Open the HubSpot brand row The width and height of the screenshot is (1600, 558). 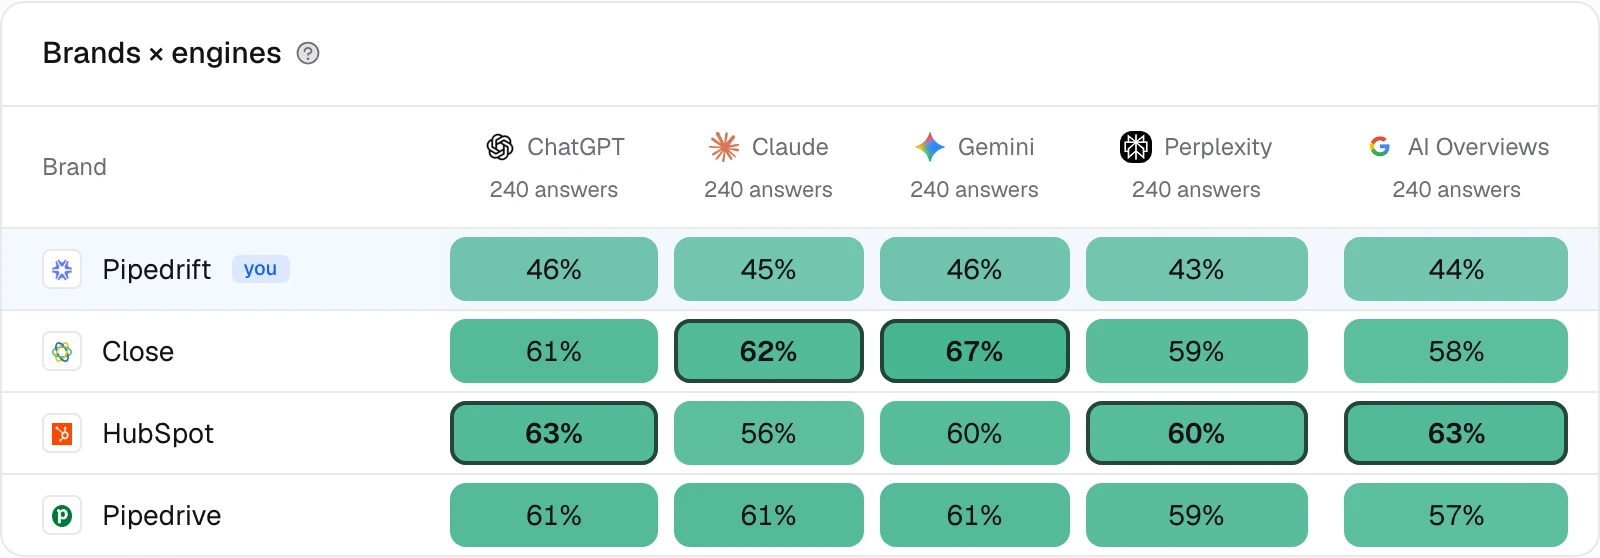pyautogui.click(x=800, y=433)
